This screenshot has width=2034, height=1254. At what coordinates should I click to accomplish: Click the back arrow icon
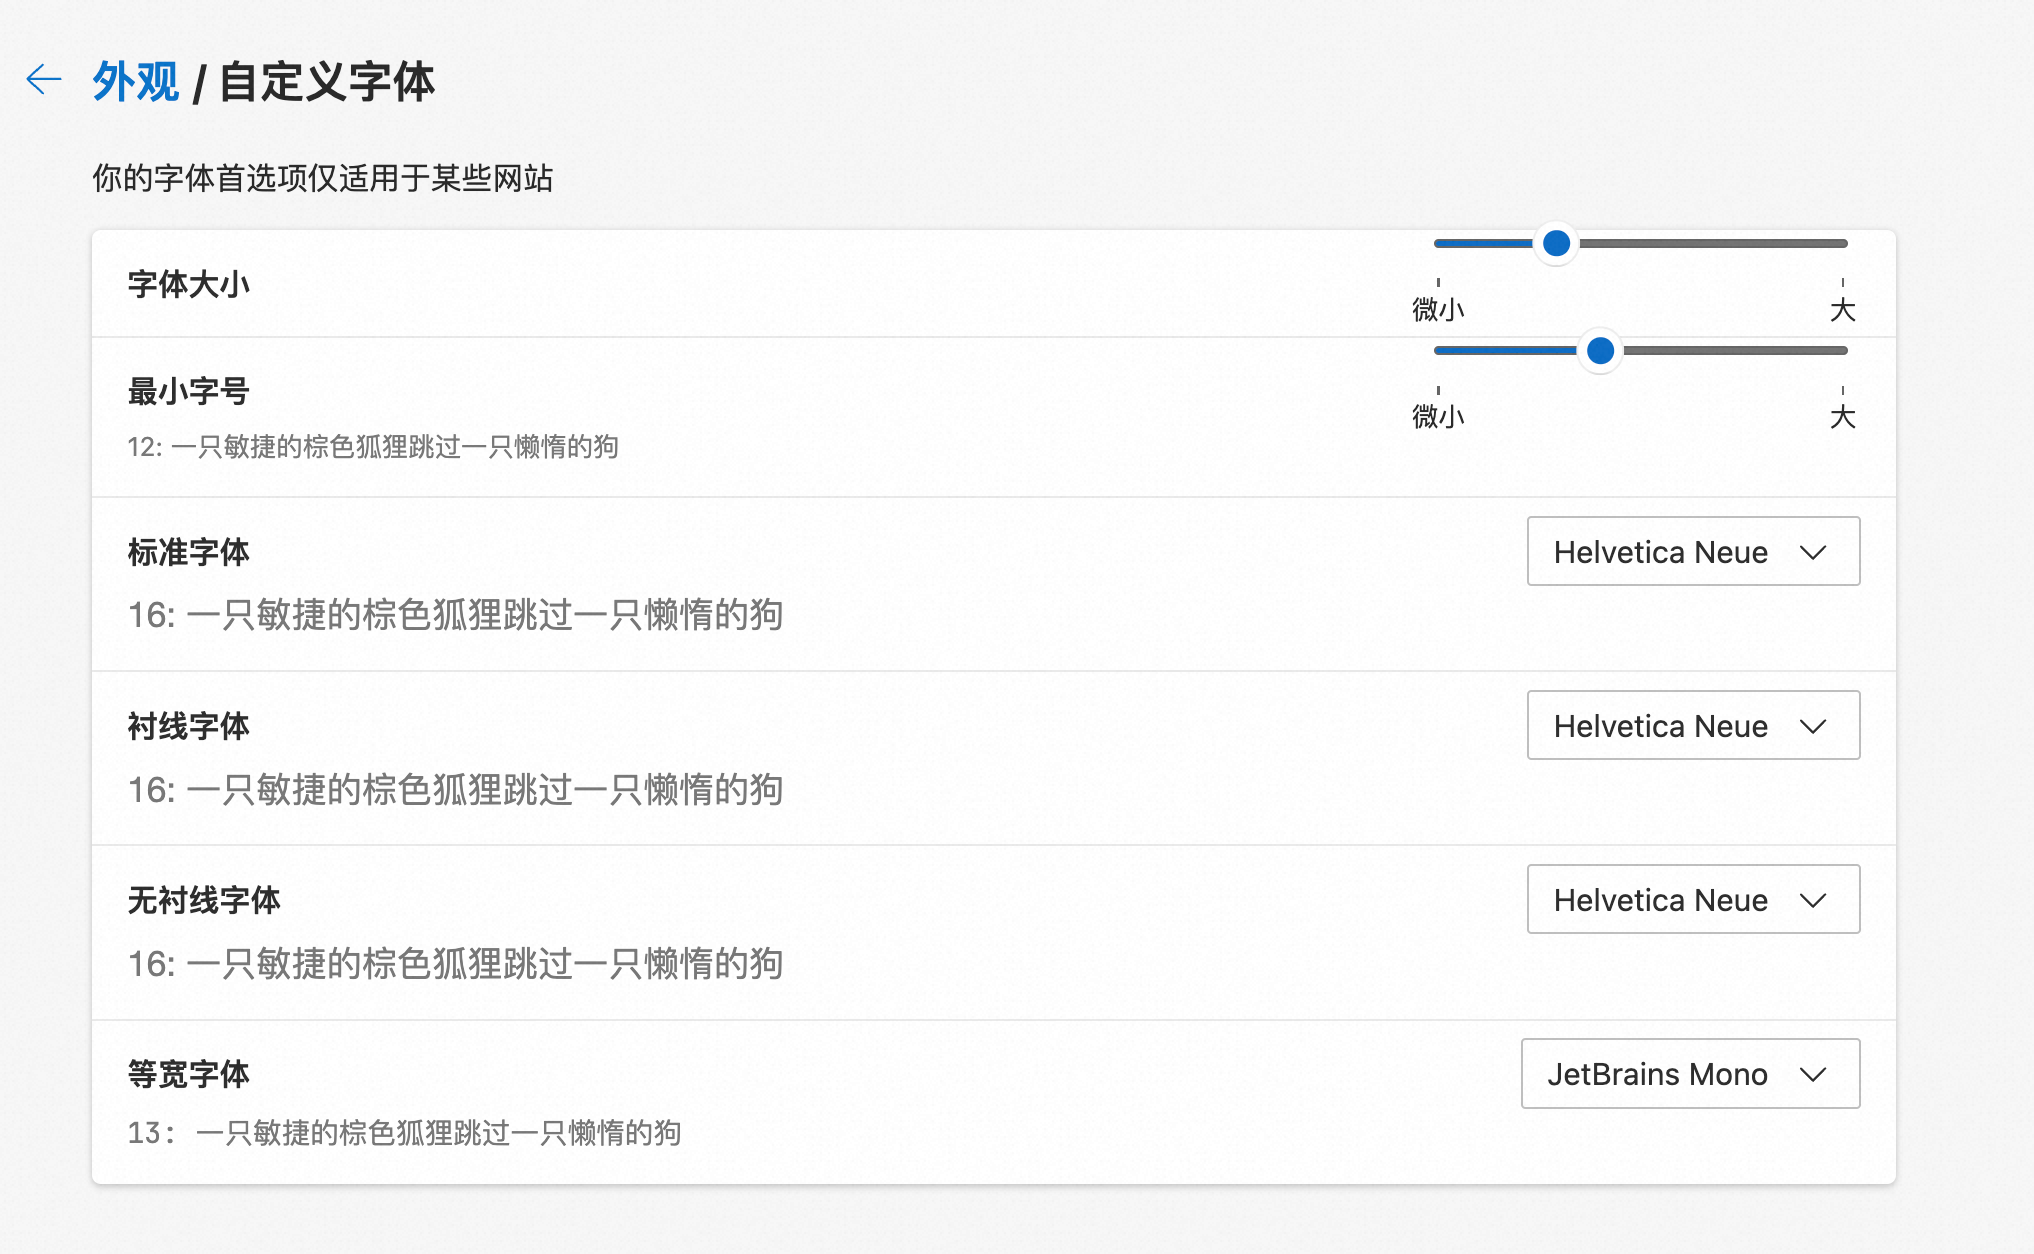point(44,79)
